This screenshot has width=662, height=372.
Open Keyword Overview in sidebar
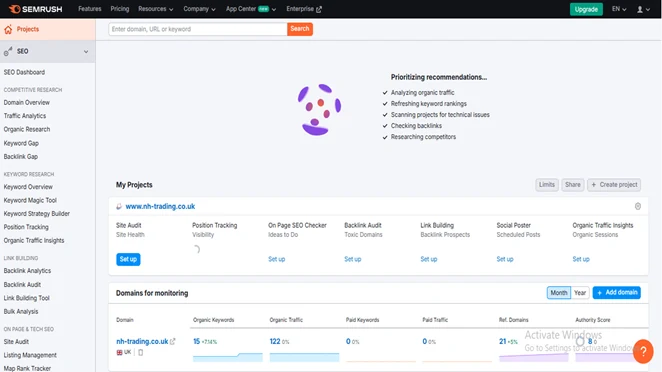pyautogui.click(x=28, y=187)
